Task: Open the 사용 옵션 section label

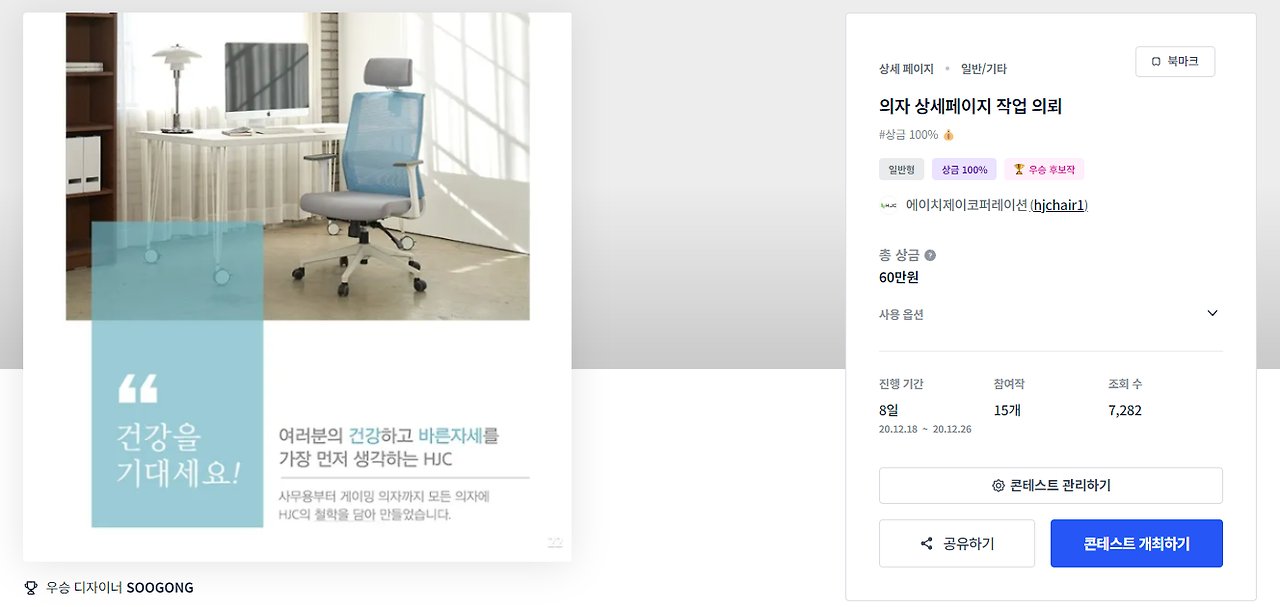Action: point(901,314)
